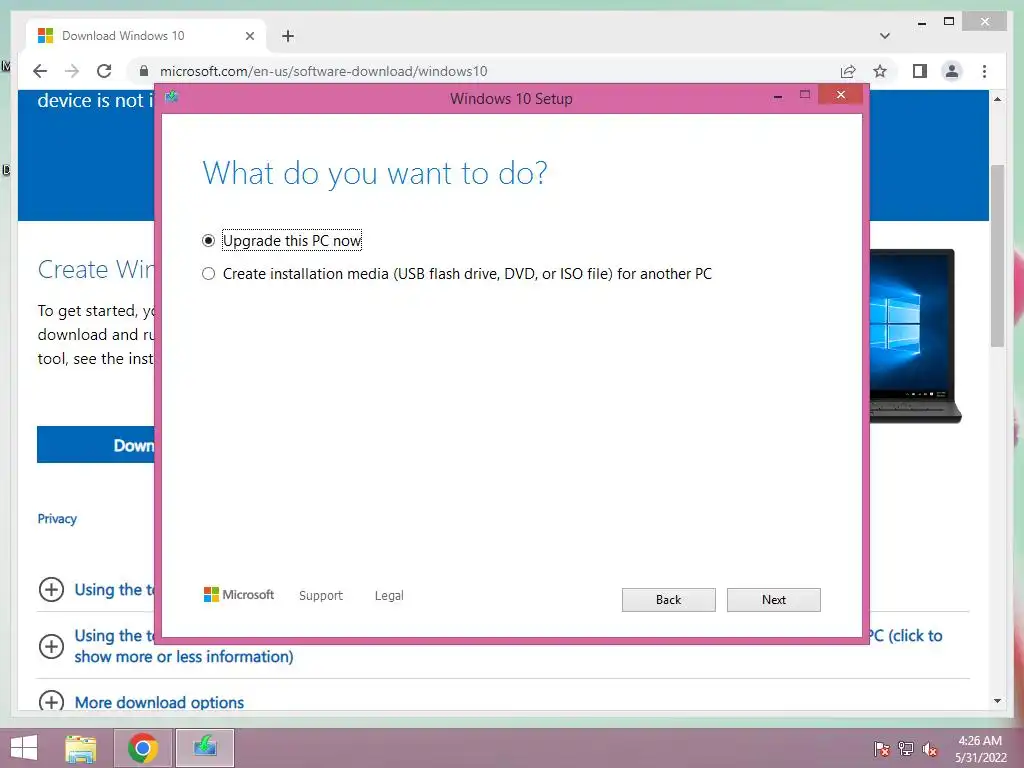Open Action Center flag tray icon
The image size is (1024, 768).
point(881,748)
